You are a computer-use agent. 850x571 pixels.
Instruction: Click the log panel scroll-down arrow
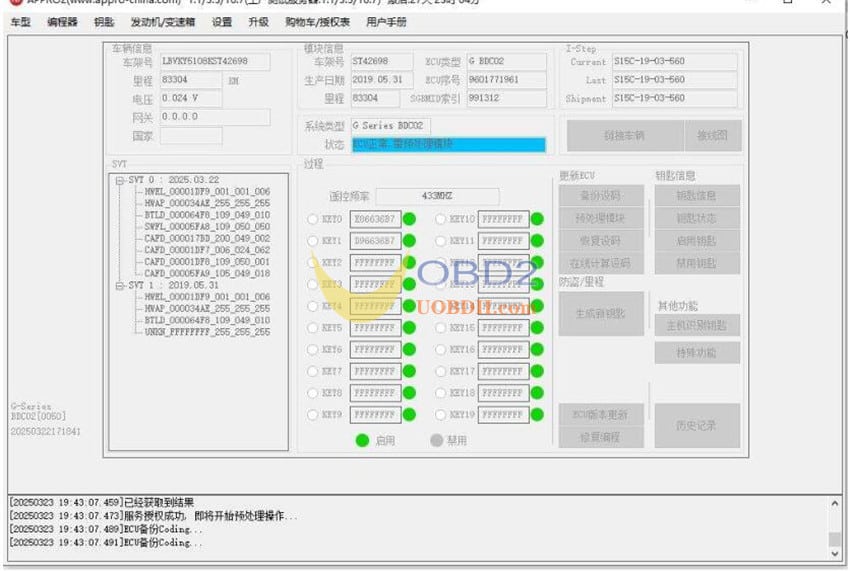(x=835, y=554)
